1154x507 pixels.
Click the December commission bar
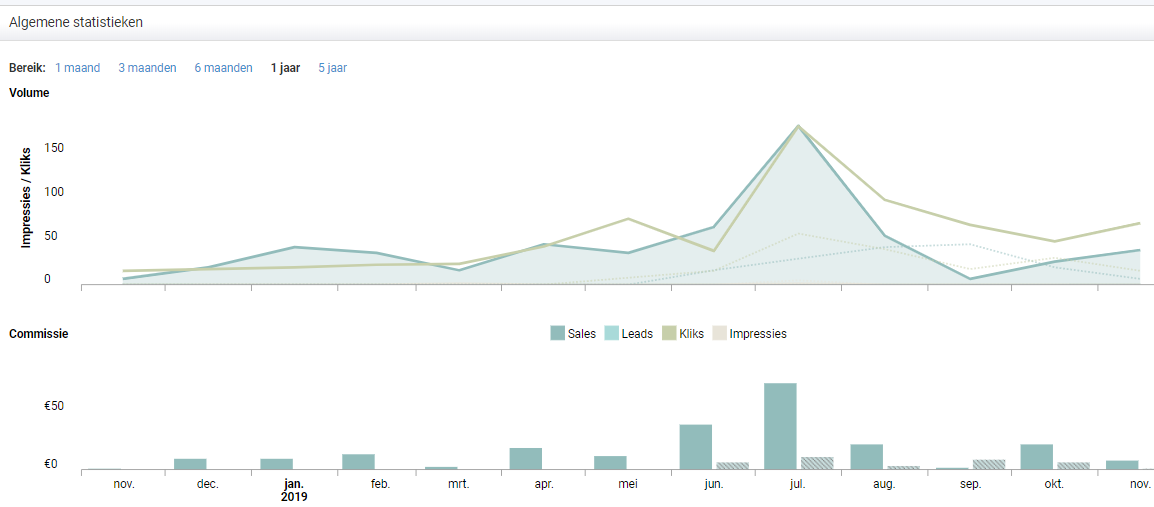pyautogui.click(x=190, y=464)
